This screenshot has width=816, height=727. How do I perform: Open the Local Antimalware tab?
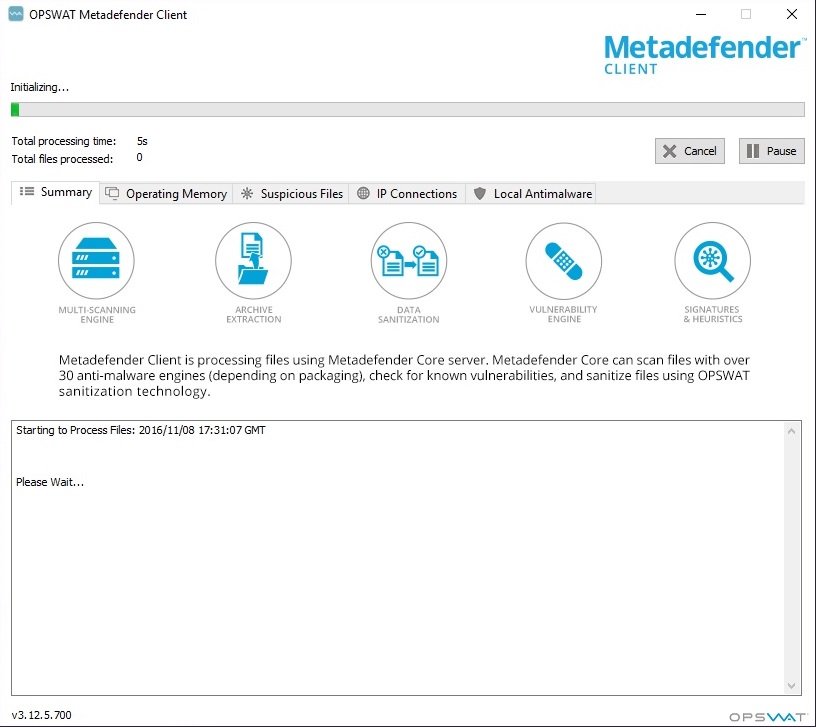531,194
